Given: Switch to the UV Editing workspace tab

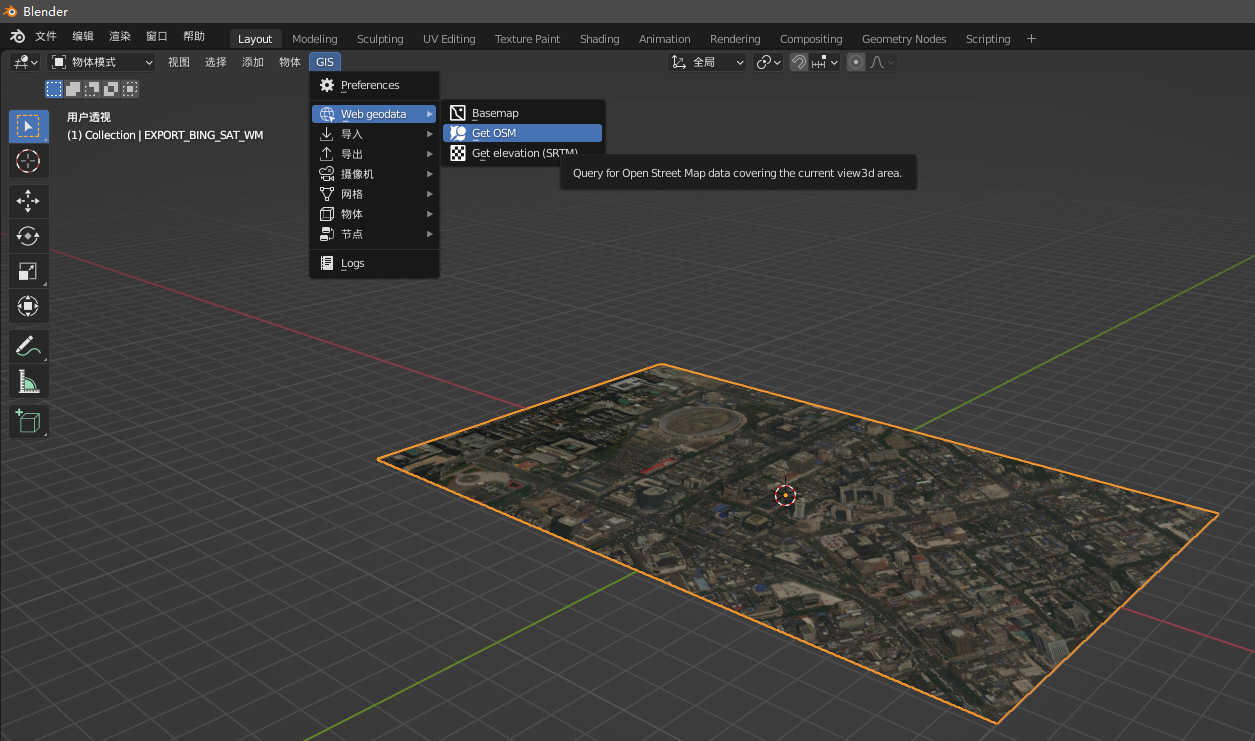Looking at the screenshot, I should tap(449, 39).
